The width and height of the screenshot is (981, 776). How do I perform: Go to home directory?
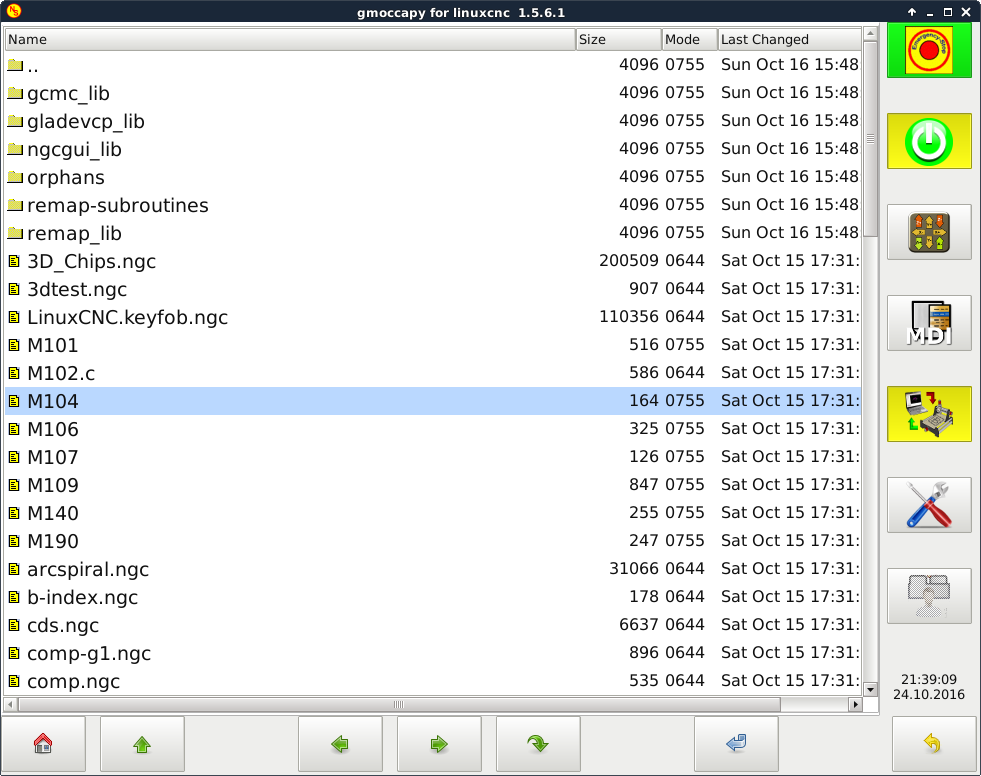click(x=43, y=744)
